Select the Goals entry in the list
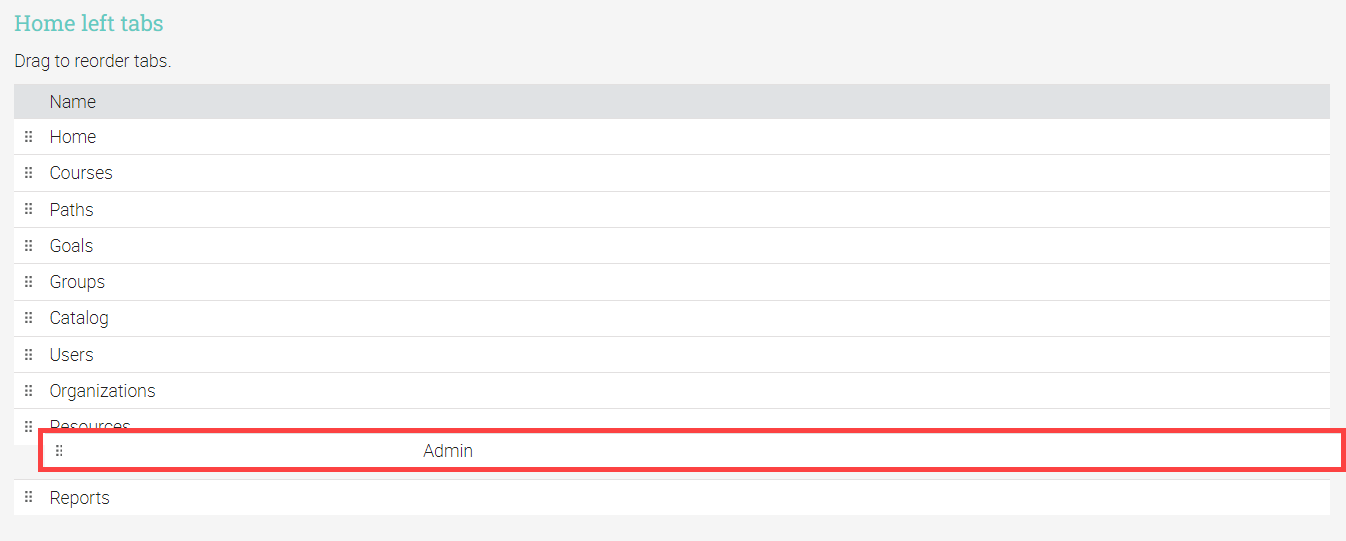Image resolution: width=1346 pixels, height=541 pixels. [71, 246]
